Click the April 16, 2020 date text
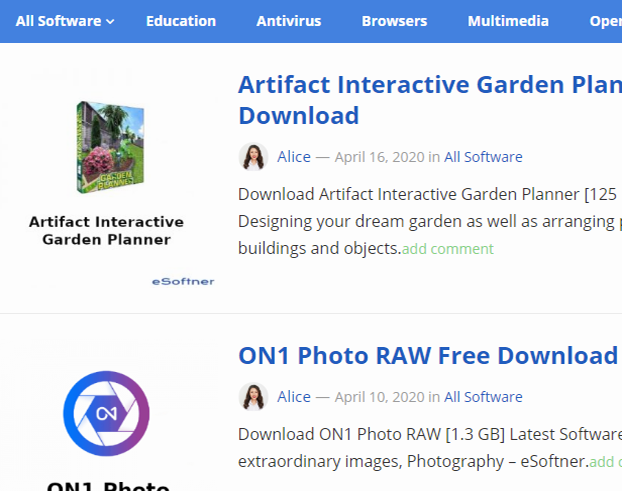 coord(380,157)
